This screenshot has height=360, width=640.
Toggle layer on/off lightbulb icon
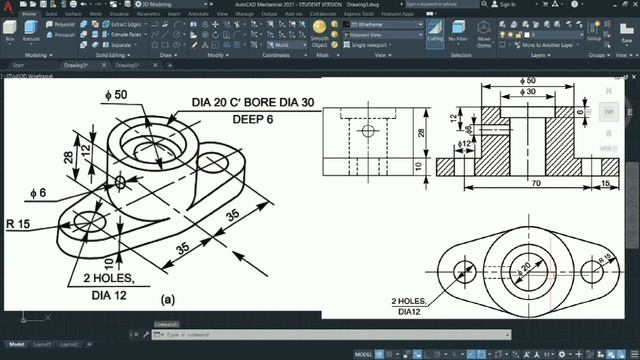(x=502, y=35)
